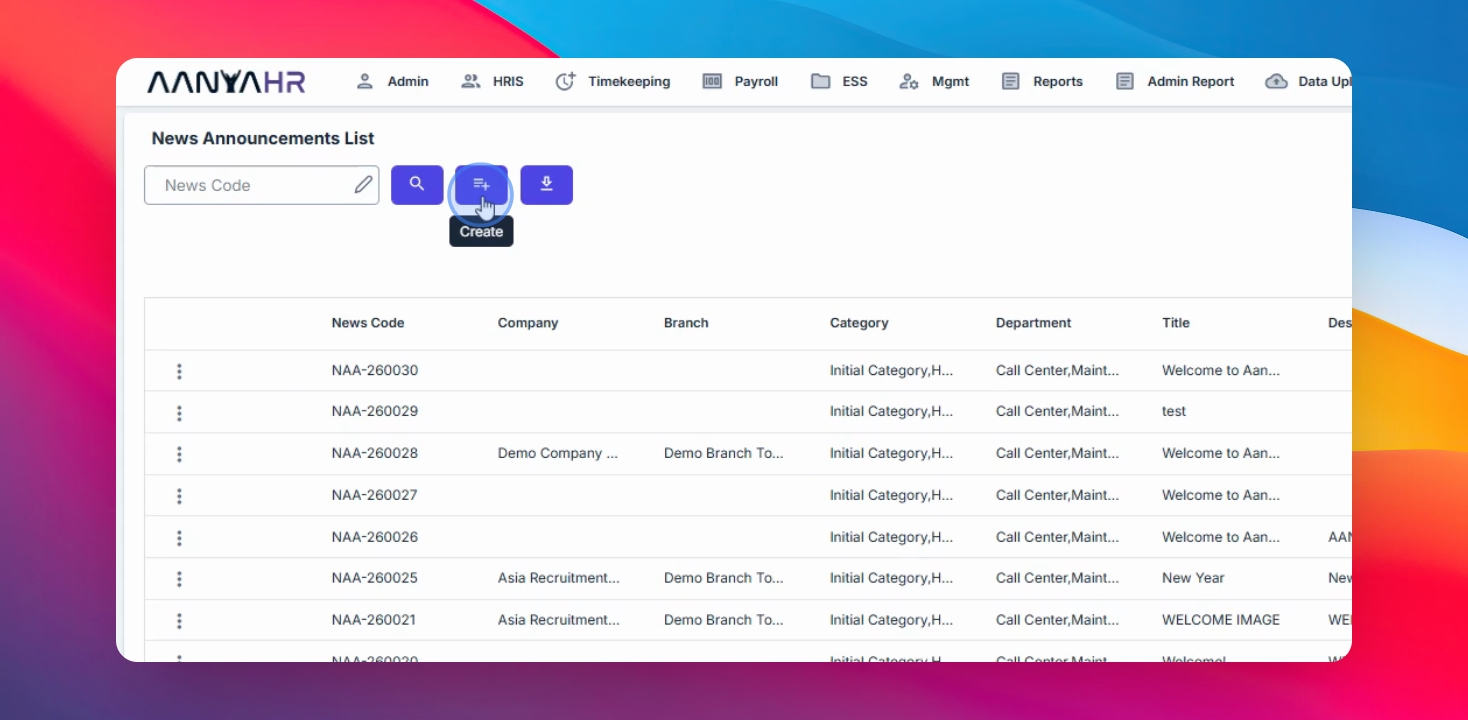Click Asia Recruitment cell in NAA-260025 row
Viewport: 1468px width, 720px height.
[x=559, y=578]
